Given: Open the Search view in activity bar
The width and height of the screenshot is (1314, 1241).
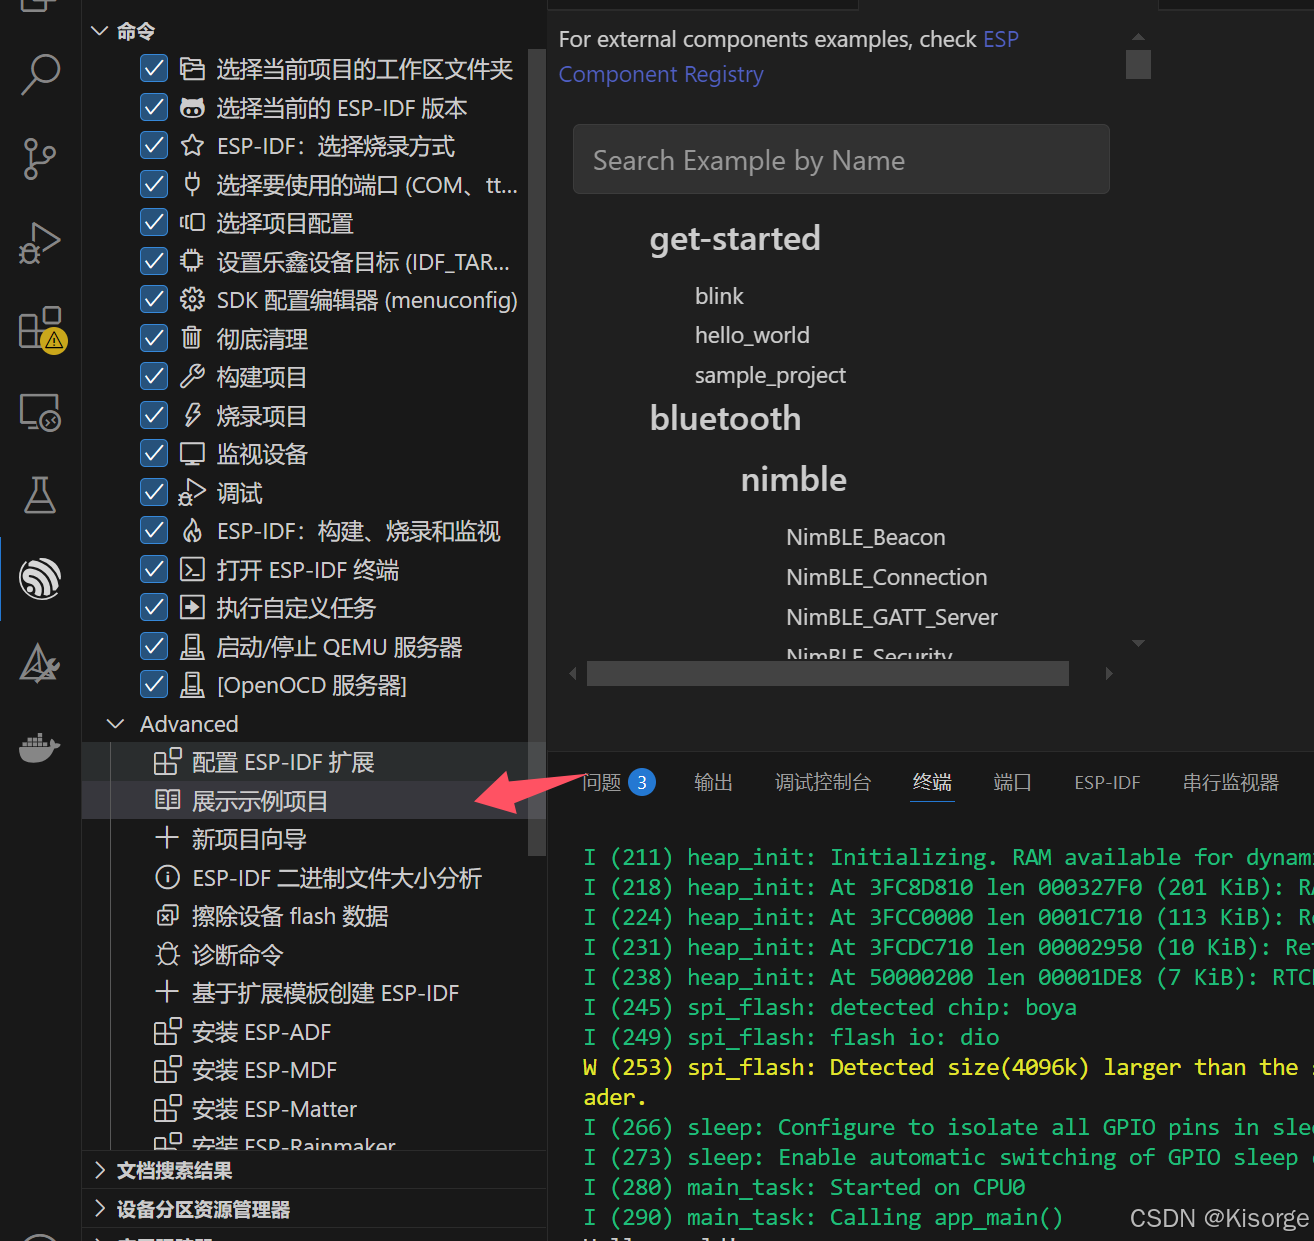Looking at the screenshot, I should [40, 75].
